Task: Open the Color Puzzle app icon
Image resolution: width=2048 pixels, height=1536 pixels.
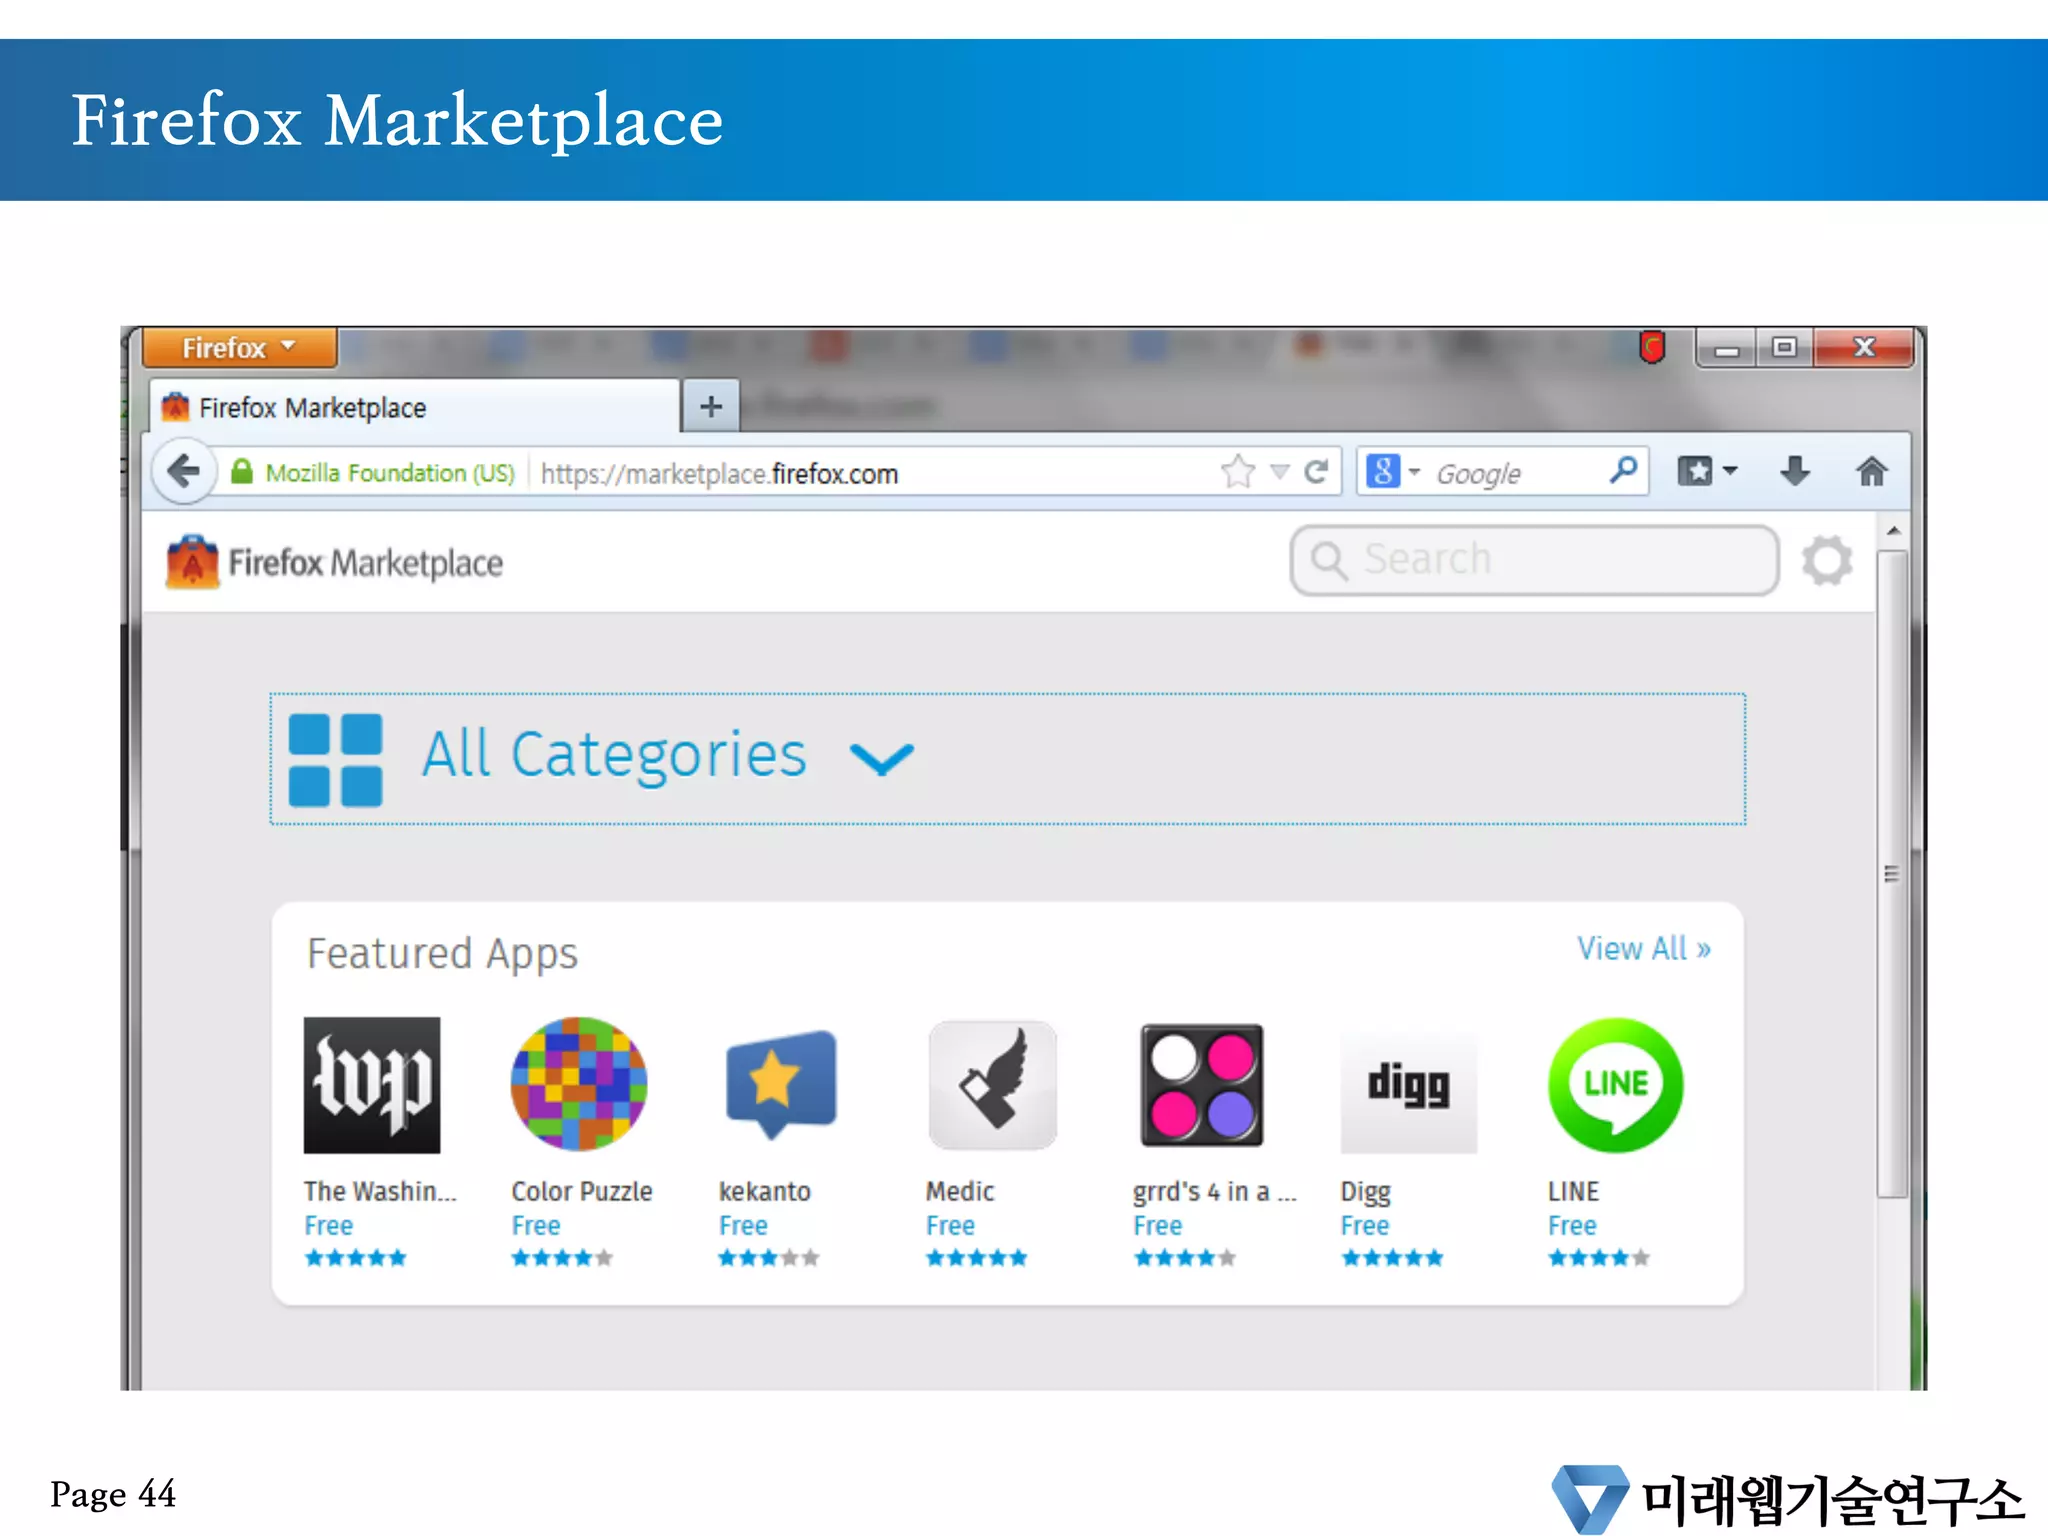Action: [x=579, y=1084]
